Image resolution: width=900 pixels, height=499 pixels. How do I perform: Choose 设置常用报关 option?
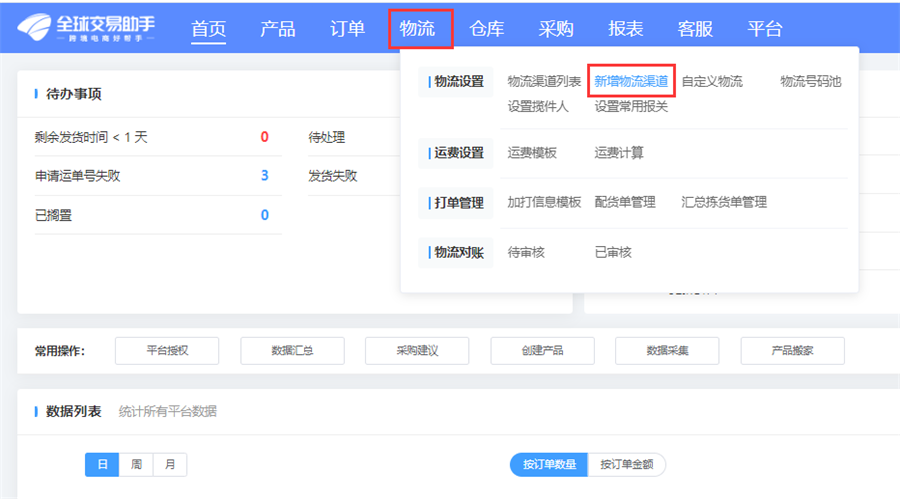pos(631,106)
